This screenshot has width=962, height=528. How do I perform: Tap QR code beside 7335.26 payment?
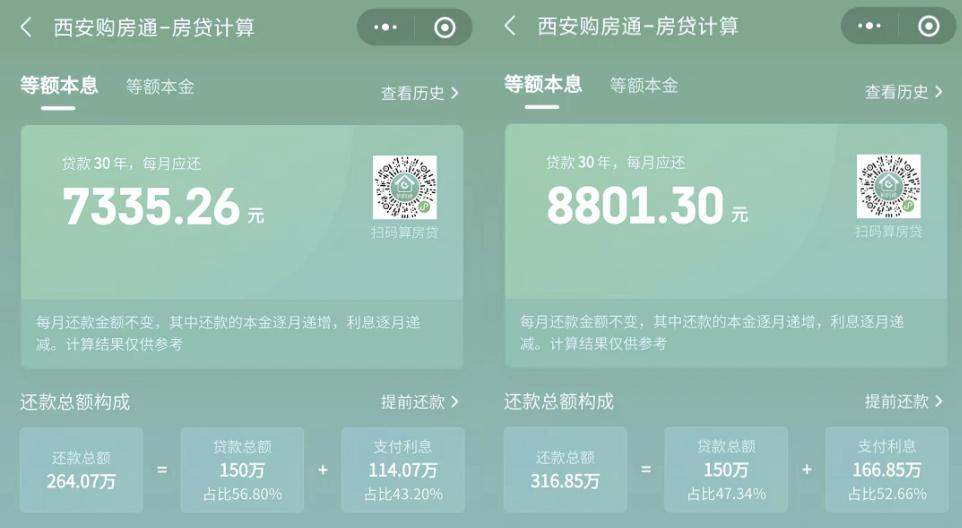[x=405, y=187]
